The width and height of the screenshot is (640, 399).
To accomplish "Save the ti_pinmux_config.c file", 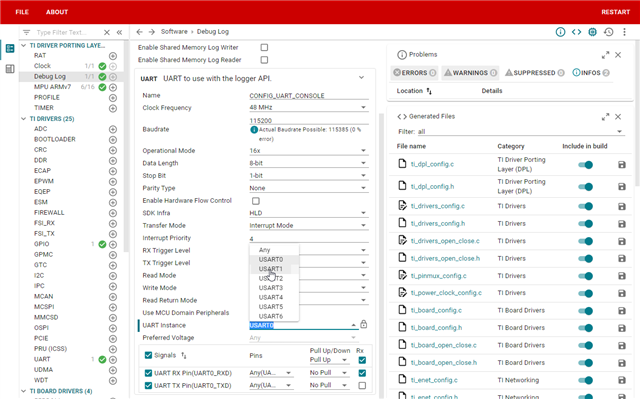I will (x=622, y=276).
